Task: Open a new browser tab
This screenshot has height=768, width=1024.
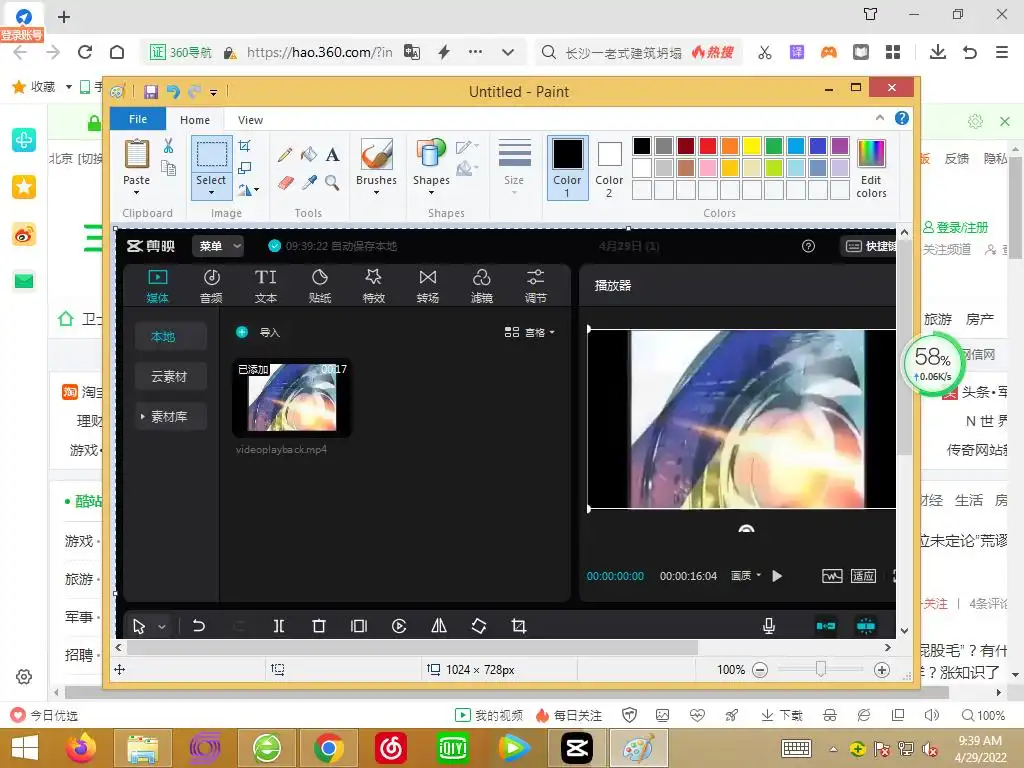Action: point(64,16)
